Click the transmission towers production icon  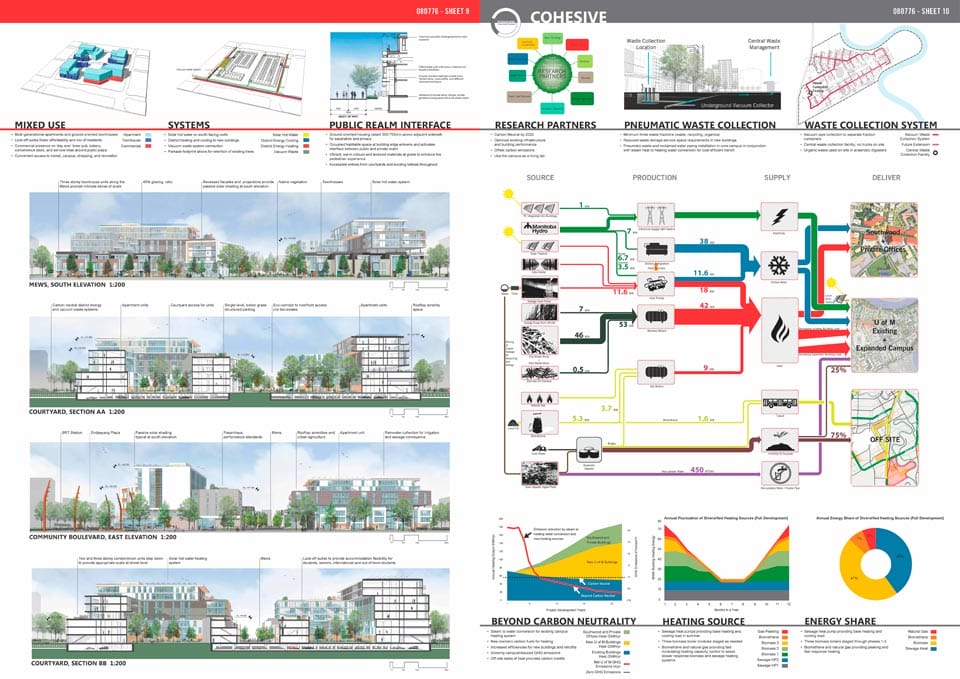(656, 216)
